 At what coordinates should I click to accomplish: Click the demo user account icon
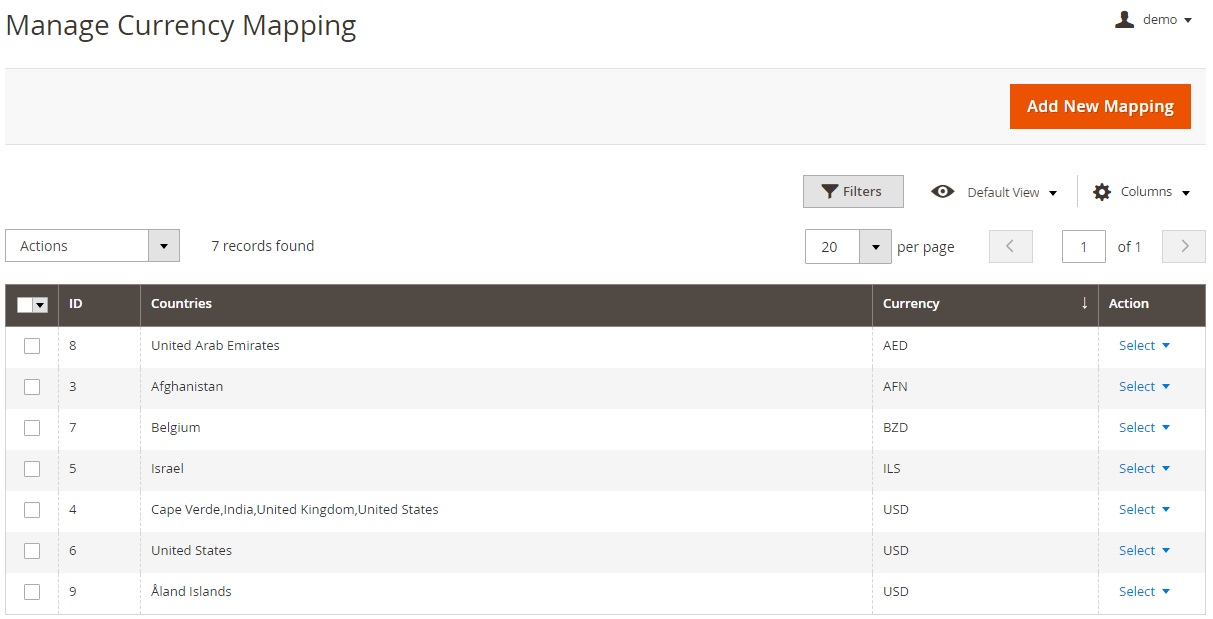(1124, 20)
